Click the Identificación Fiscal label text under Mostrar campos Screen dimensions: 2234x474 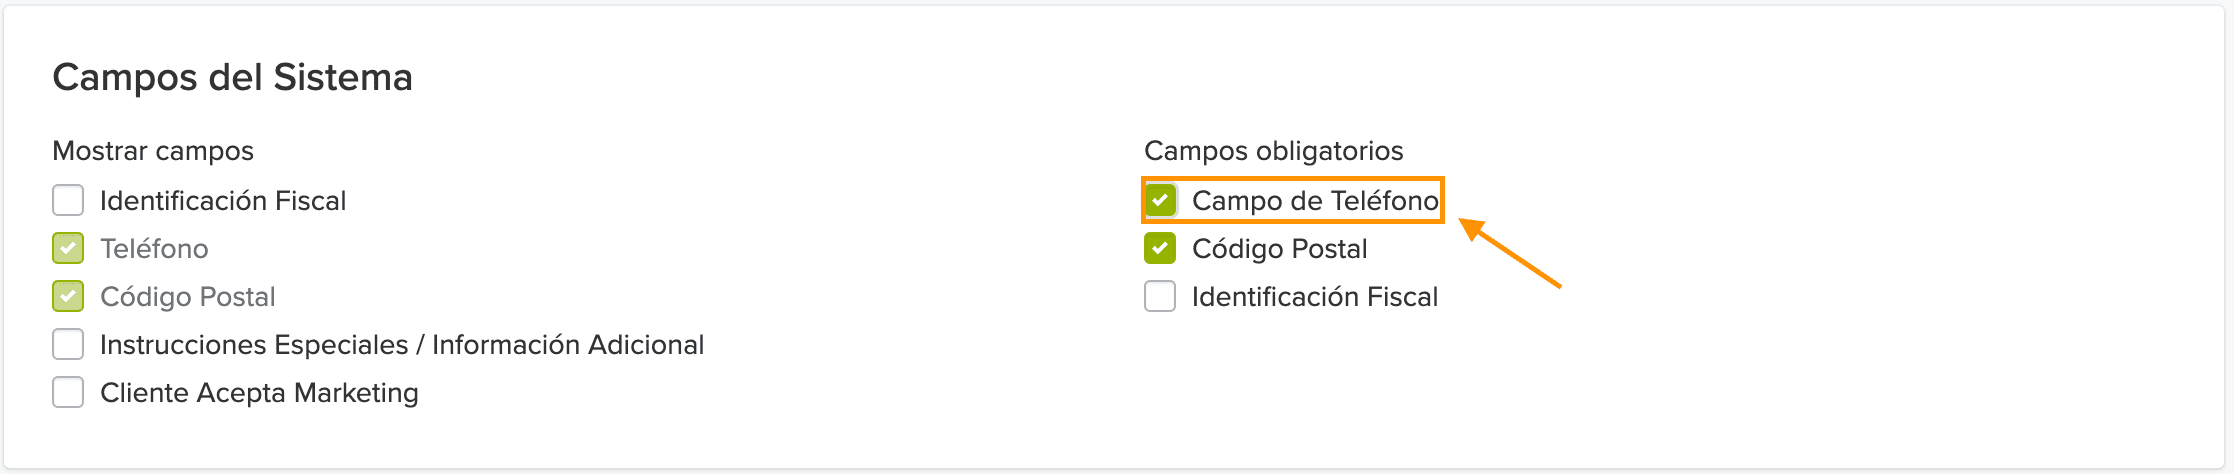(223, 201)
